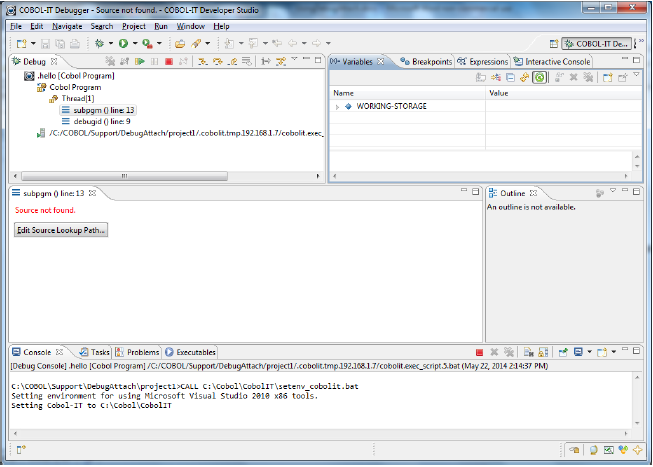
Task: Switch to the Executables tab
Action: 190,352
